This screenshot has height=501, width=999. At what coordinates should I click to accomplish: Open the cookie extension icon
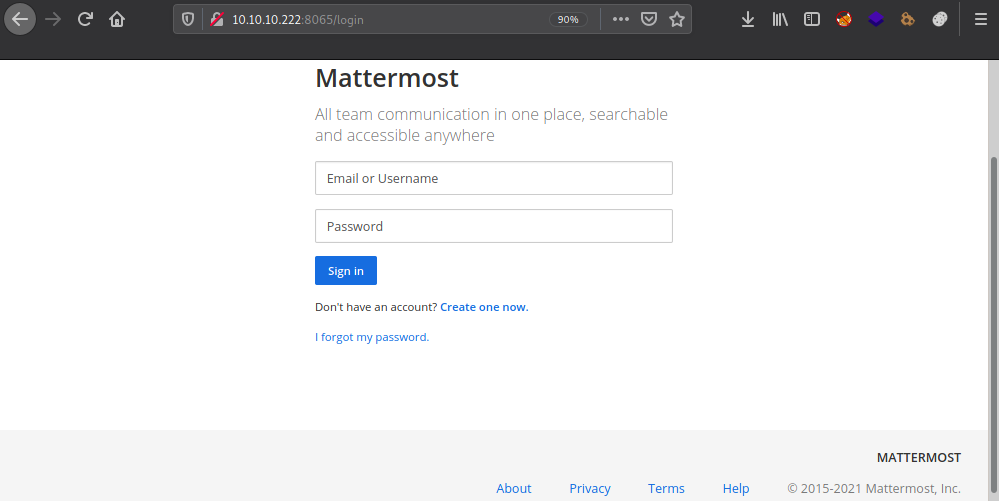[x=940, y=19]
